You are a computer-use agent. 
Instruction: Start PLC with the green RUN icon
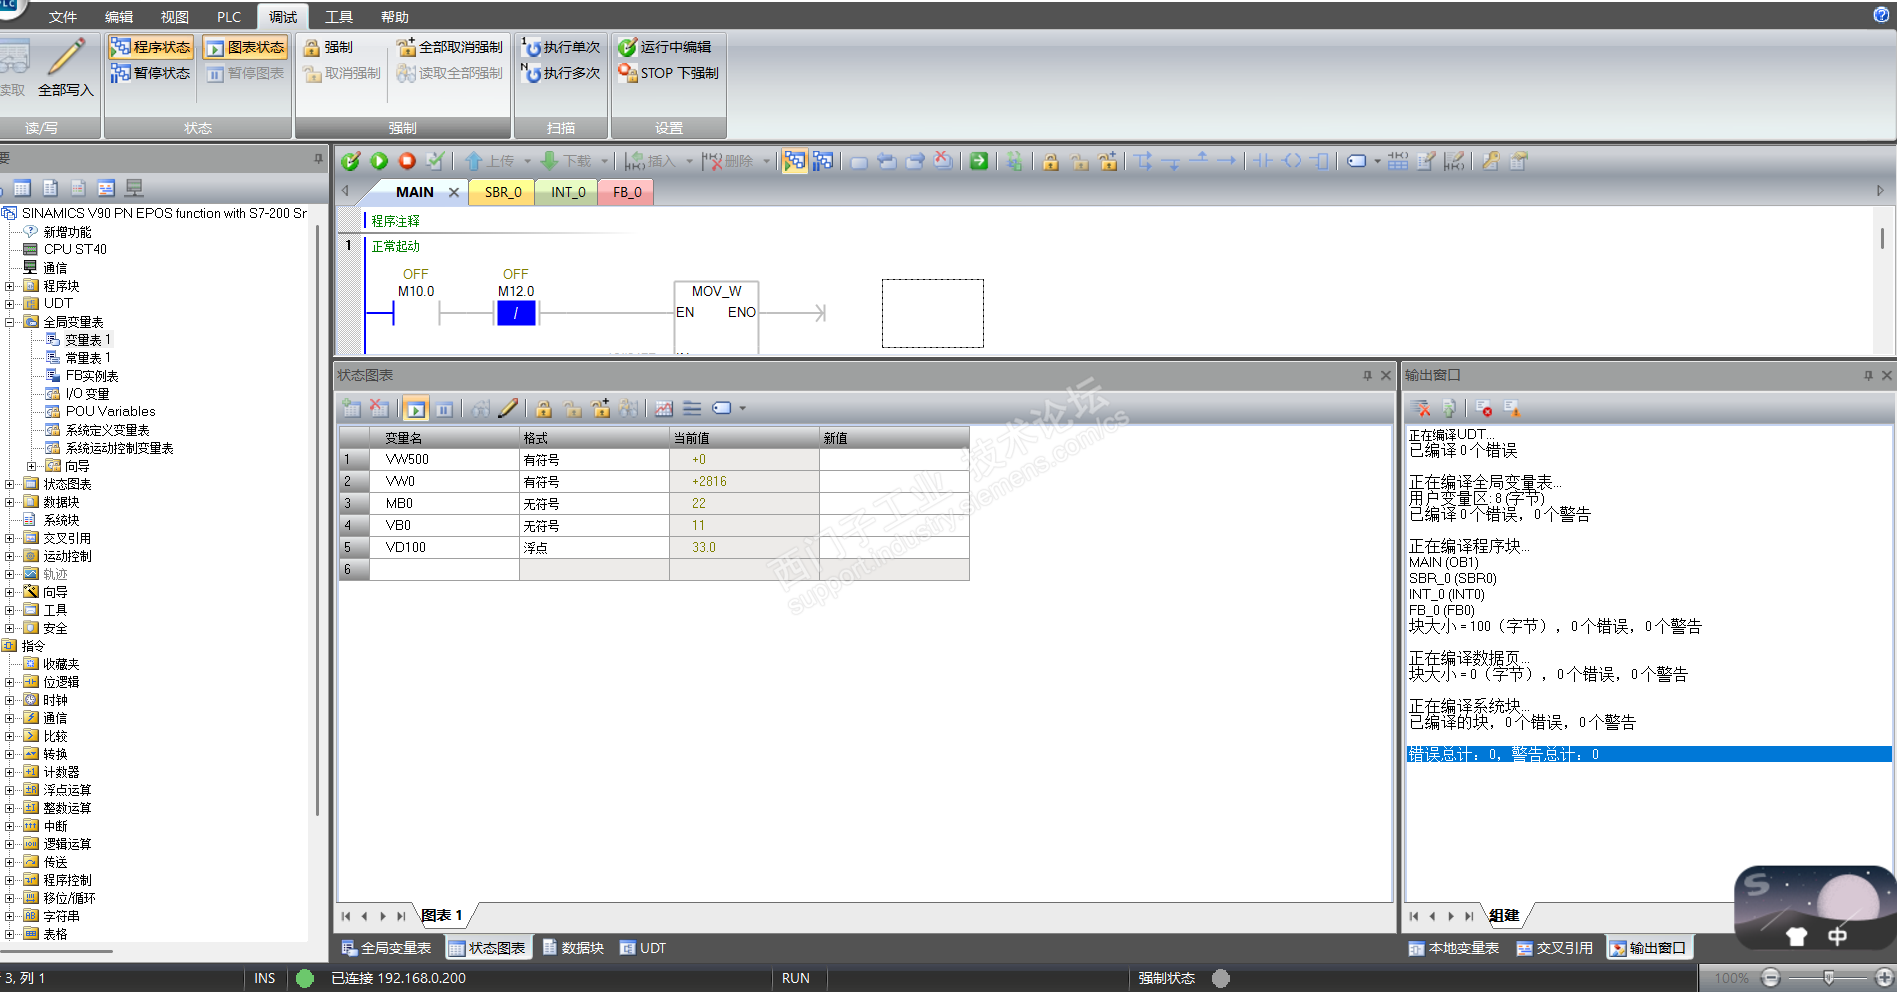(x=379, y=161)
